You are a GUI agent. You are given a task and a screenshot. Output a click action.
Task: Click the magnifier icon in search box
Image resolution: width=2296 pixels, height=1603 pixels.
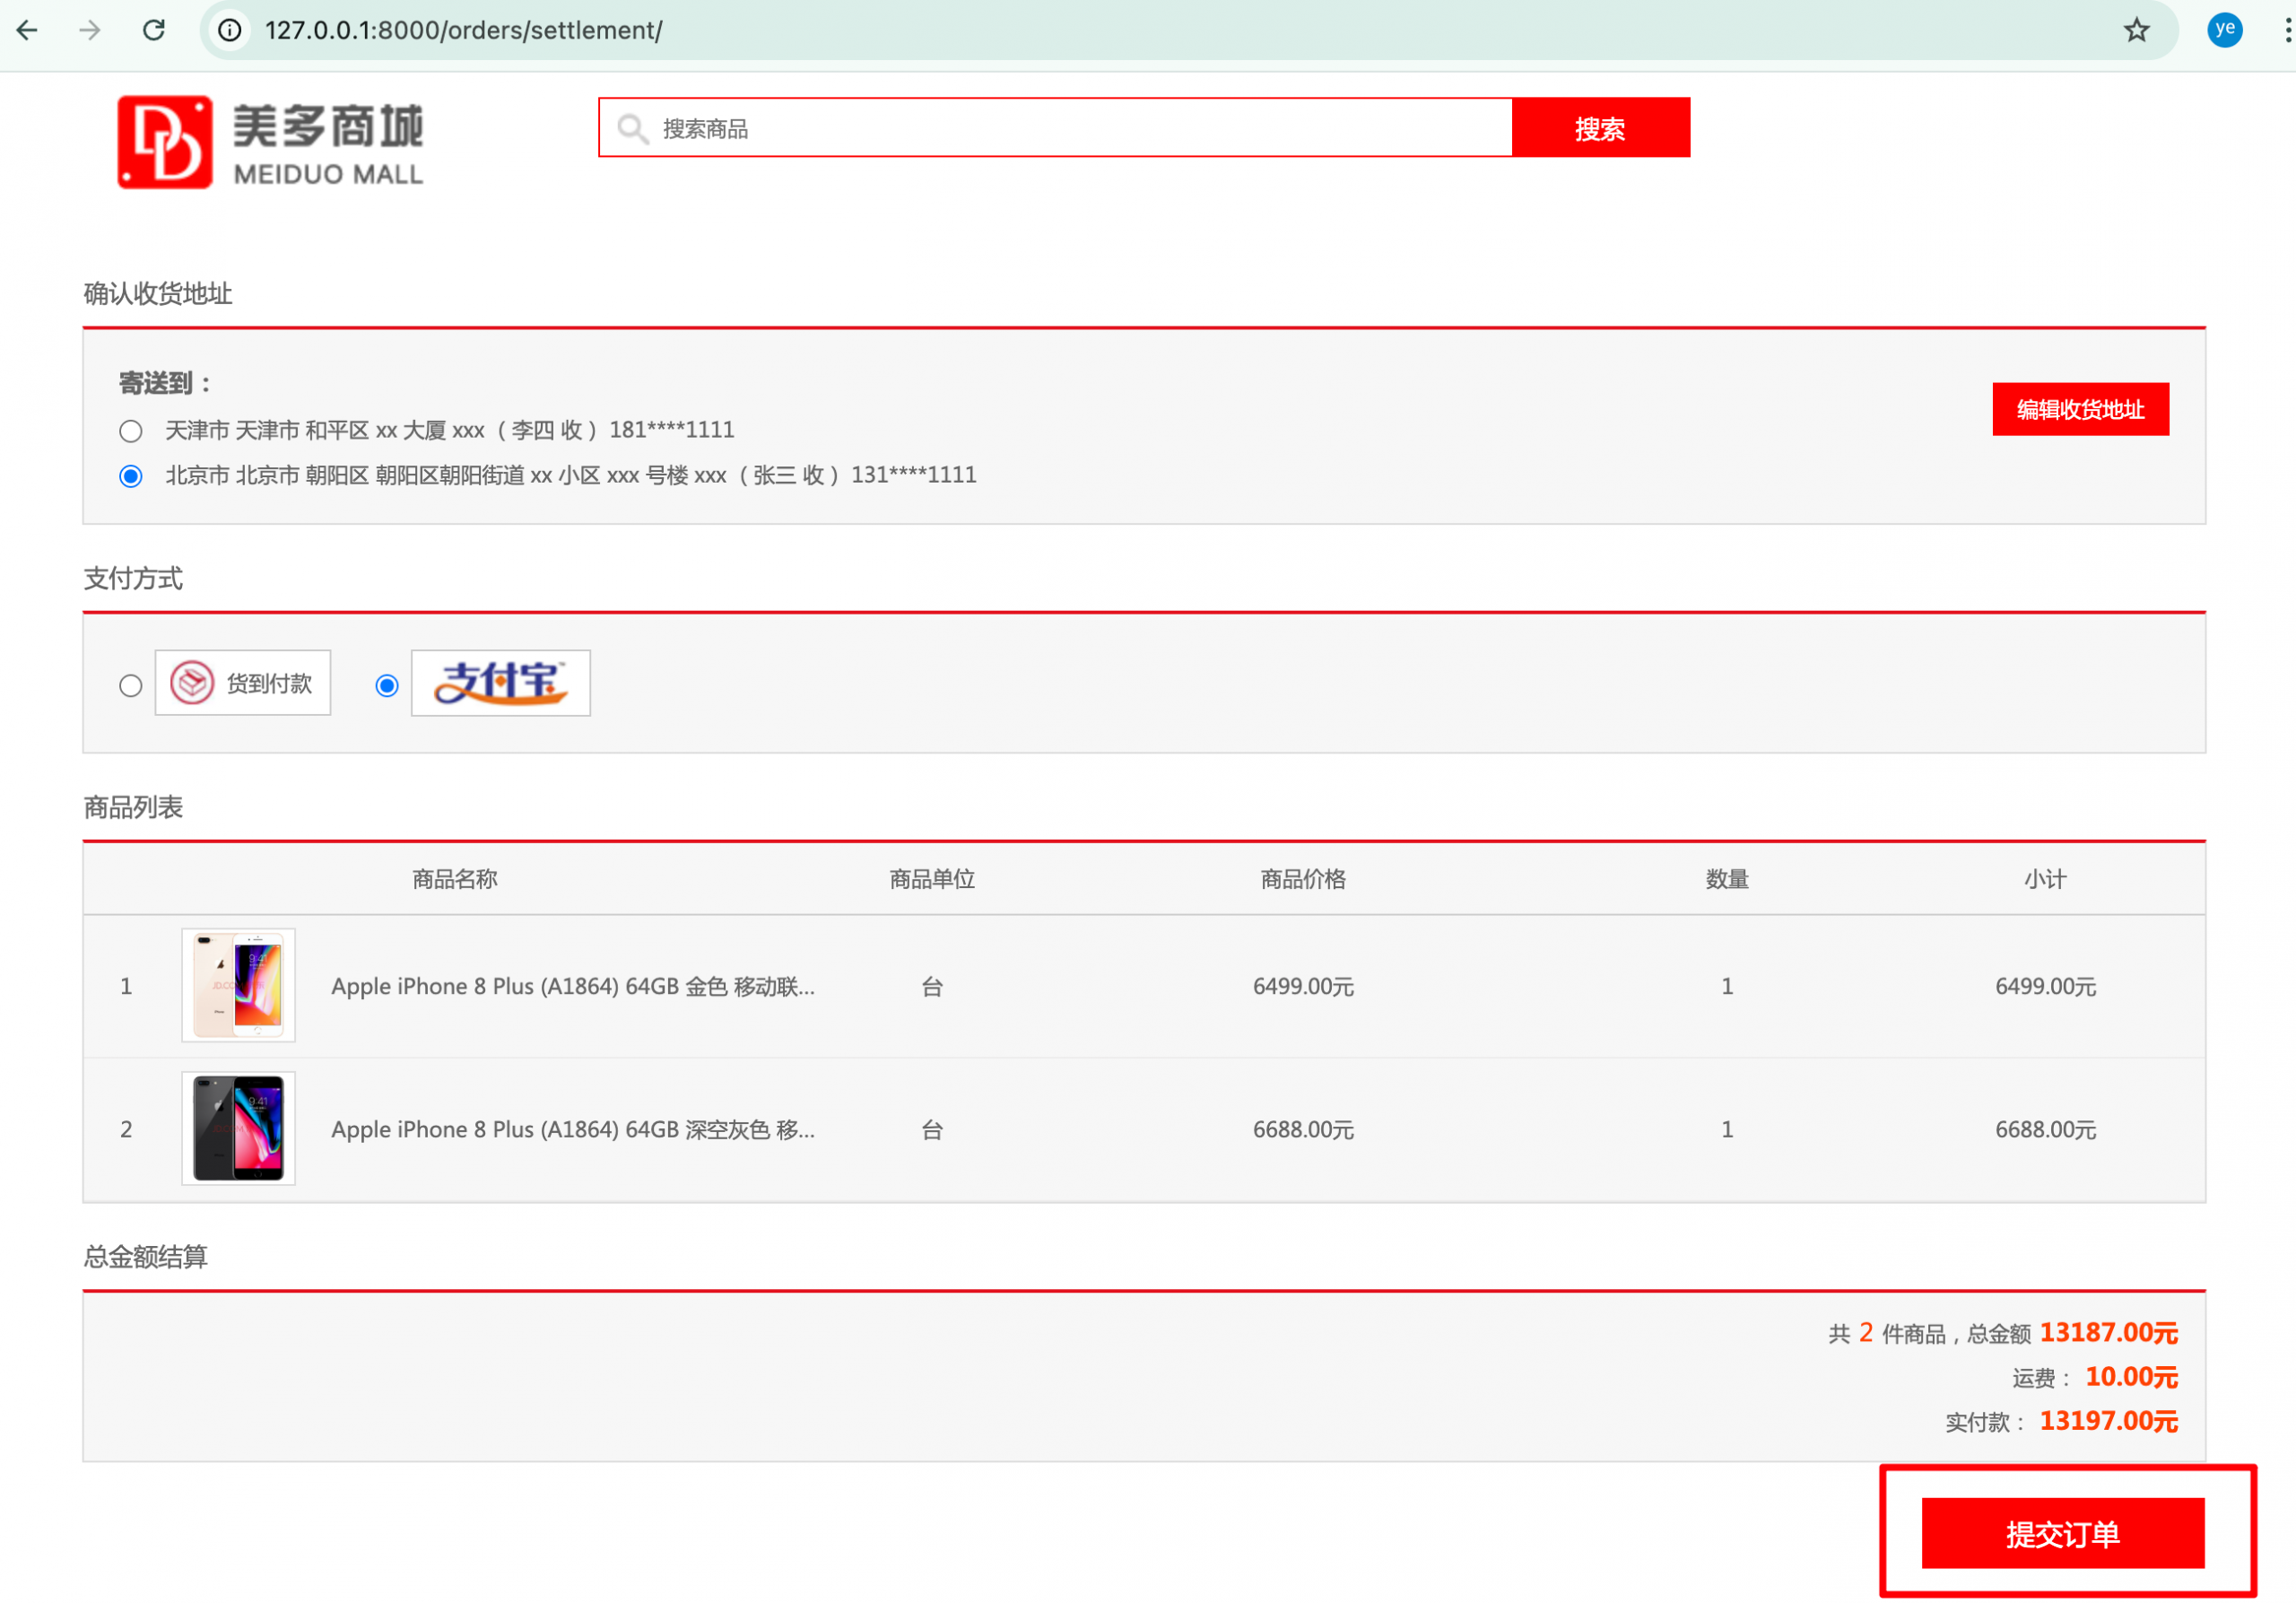click(x=632, y=128)
